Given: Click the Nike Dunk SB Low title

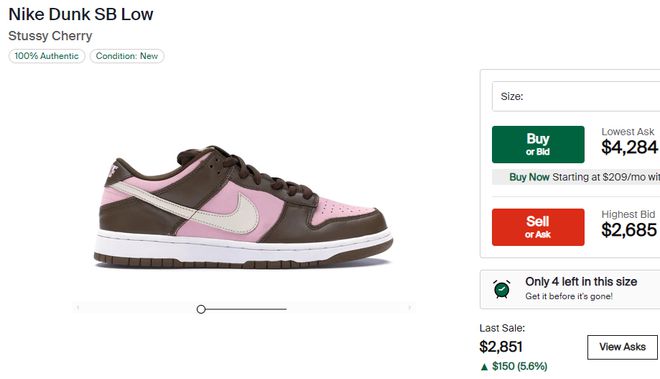Looking at the screenshot, I should [x=81, y=14].
